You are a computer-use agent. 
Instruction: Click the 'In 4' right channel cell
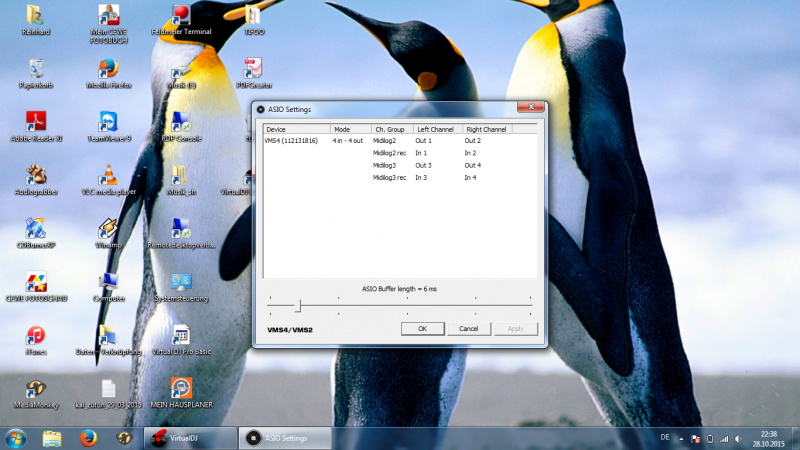(x=470, y=178)
